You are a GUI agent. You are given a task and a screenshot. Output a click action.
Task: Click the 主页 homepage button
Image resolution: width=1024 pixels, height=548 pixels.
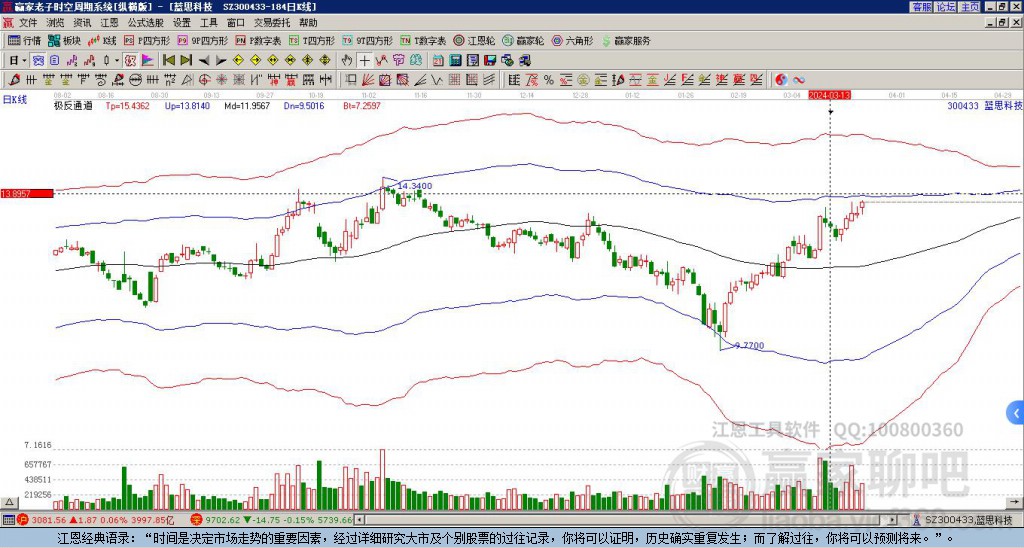[969, 7]
